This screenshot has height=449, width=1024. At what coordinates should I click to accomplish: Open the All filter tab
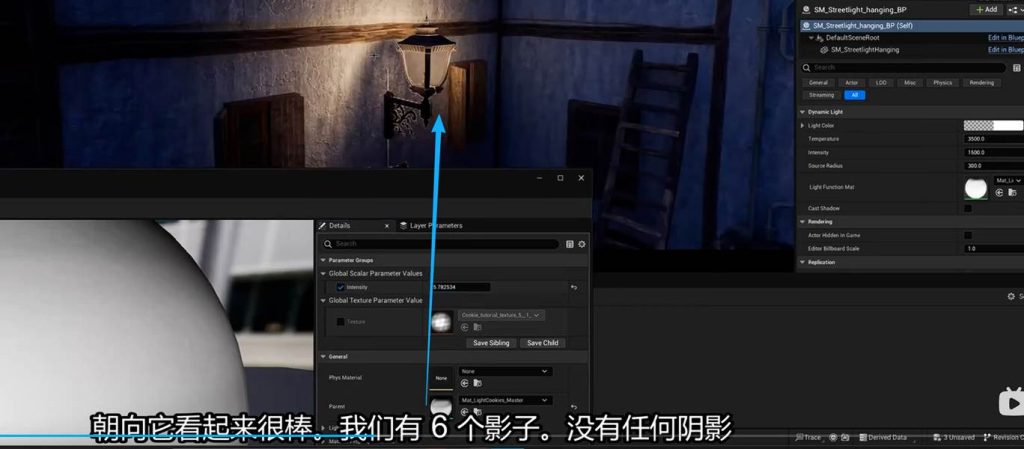click(854, 95)
